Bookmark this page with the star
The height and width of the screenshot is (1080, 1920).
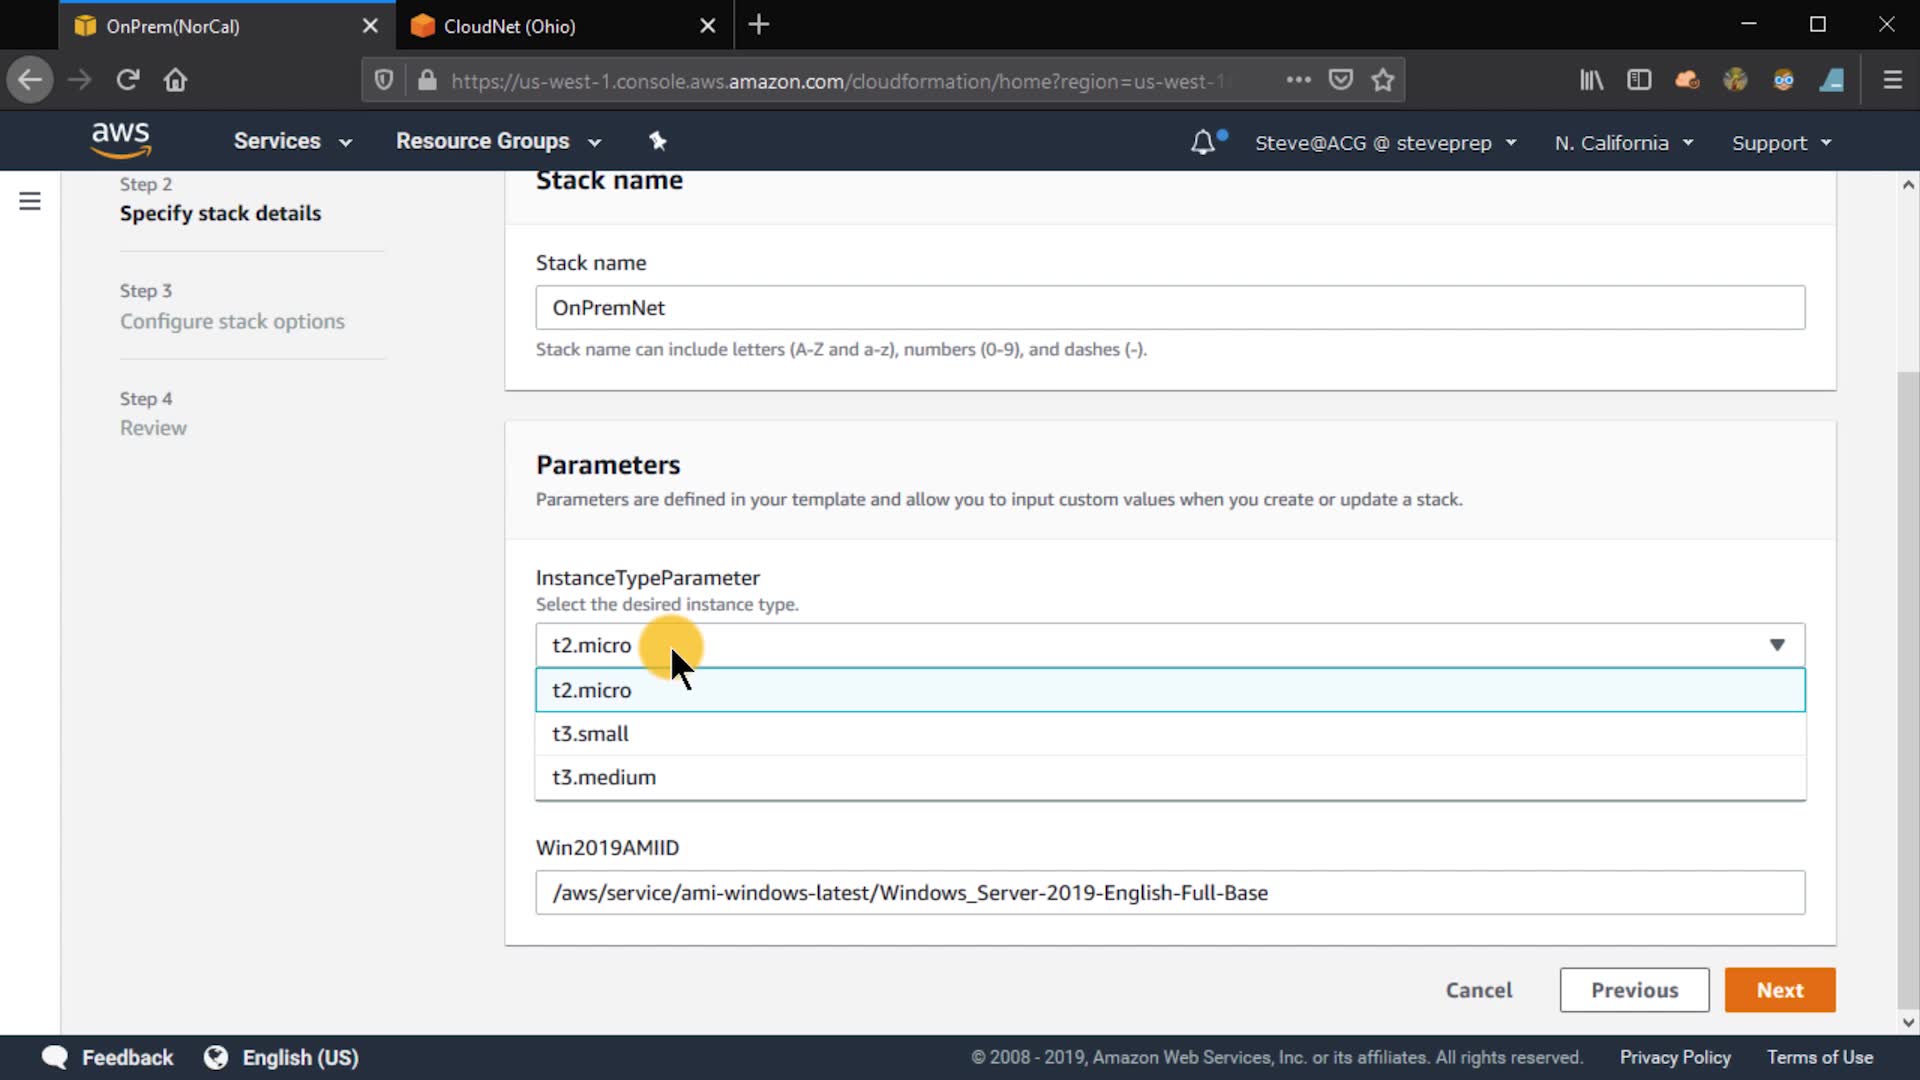[x=1382, y=80]
